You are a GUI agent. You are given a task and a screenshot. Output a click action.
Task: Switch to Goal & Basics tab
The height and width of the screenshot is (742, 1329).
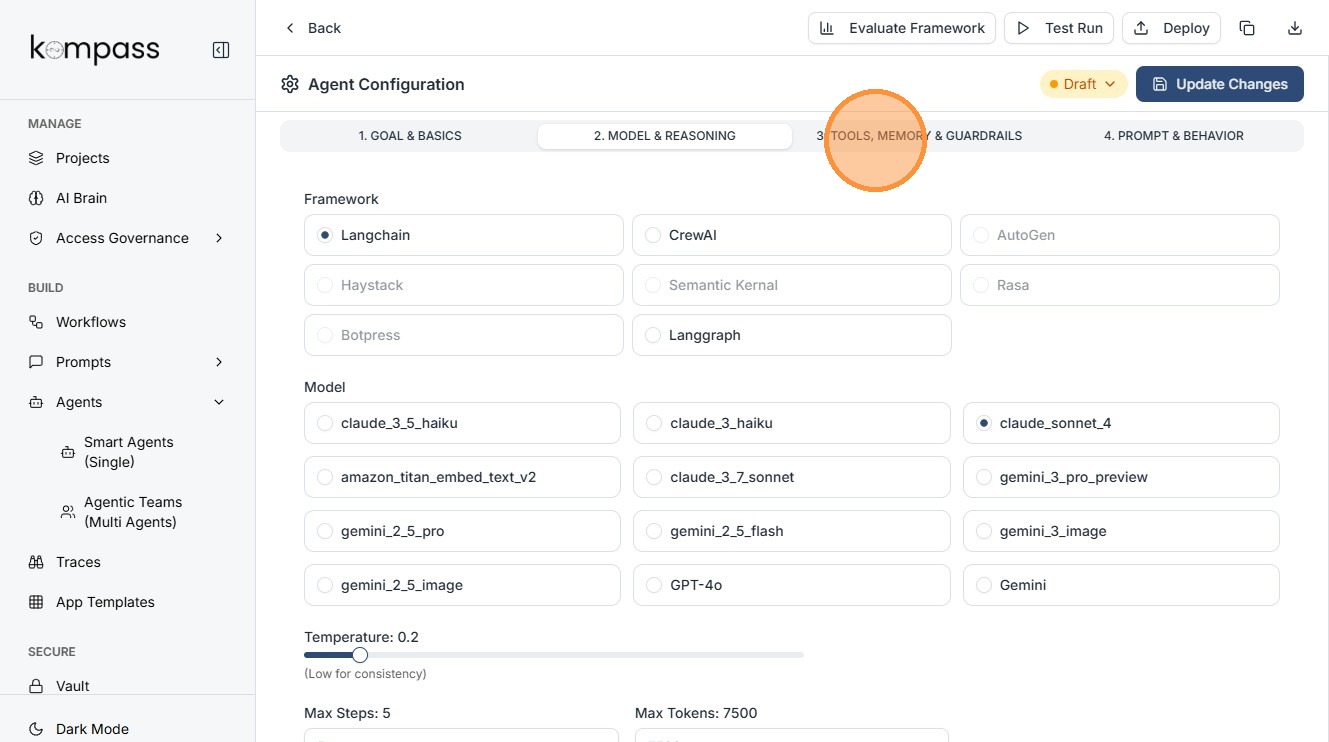(410, 136)
